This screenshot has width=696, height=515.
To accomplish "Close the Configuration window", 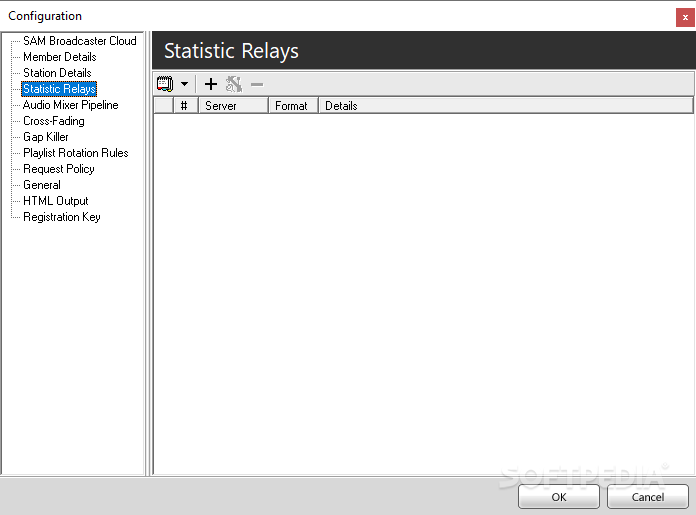I will 685,18.
